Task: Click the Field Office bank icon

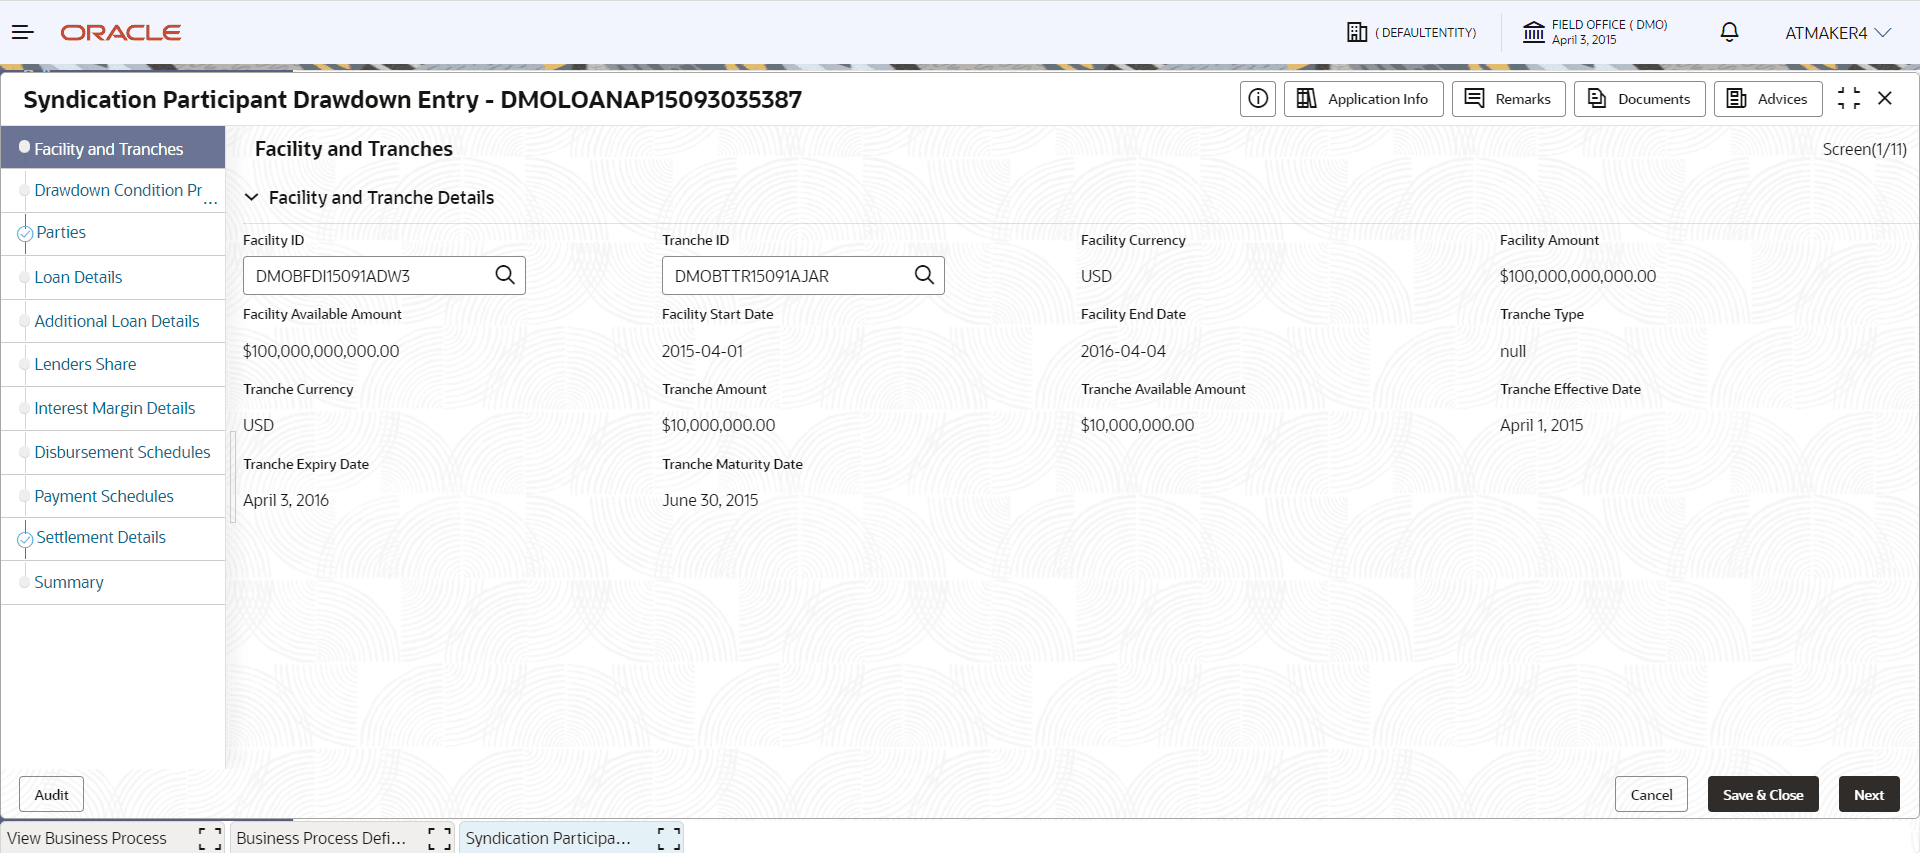Action: point(1534,33)
